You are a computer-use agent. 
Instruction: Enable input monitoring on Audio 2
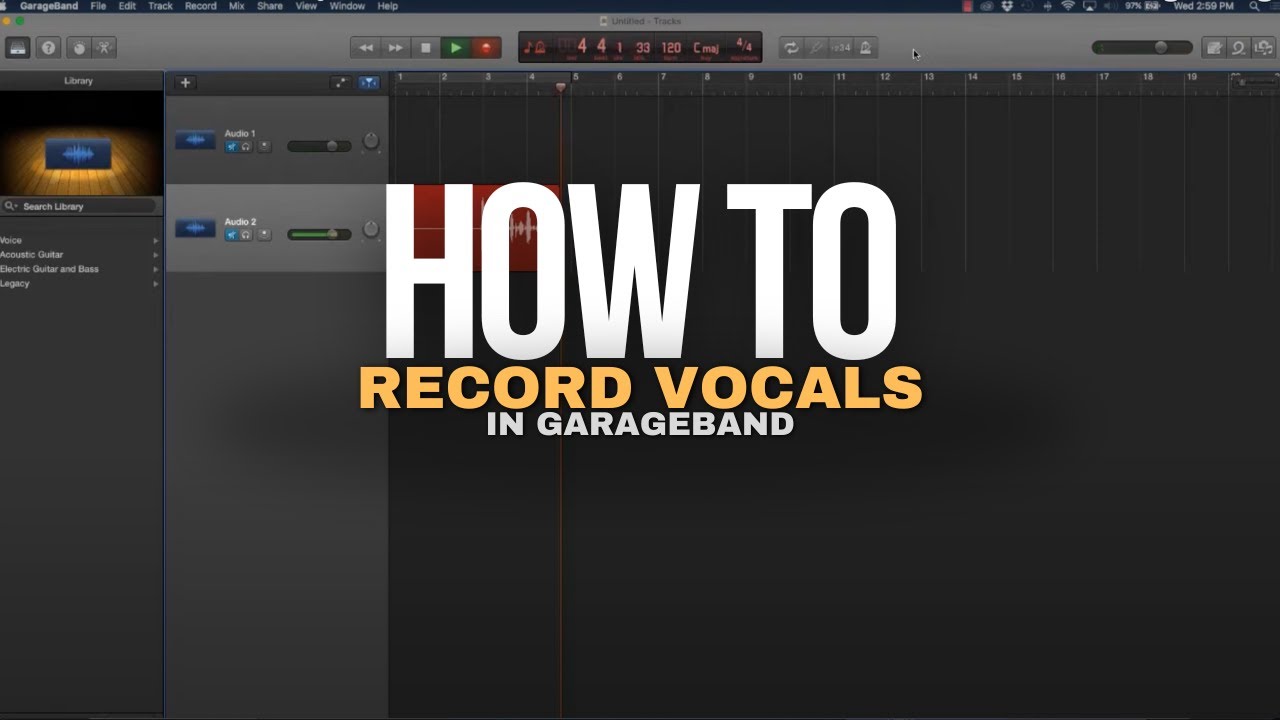tap(264, 234)
